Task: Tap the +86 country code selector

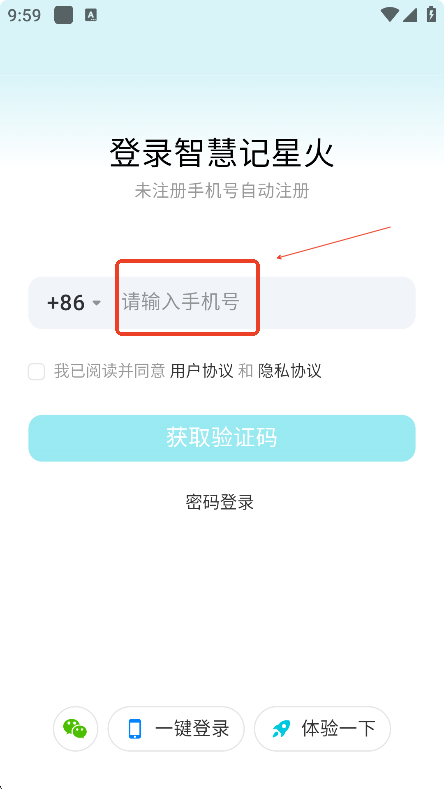Action: 74,303
